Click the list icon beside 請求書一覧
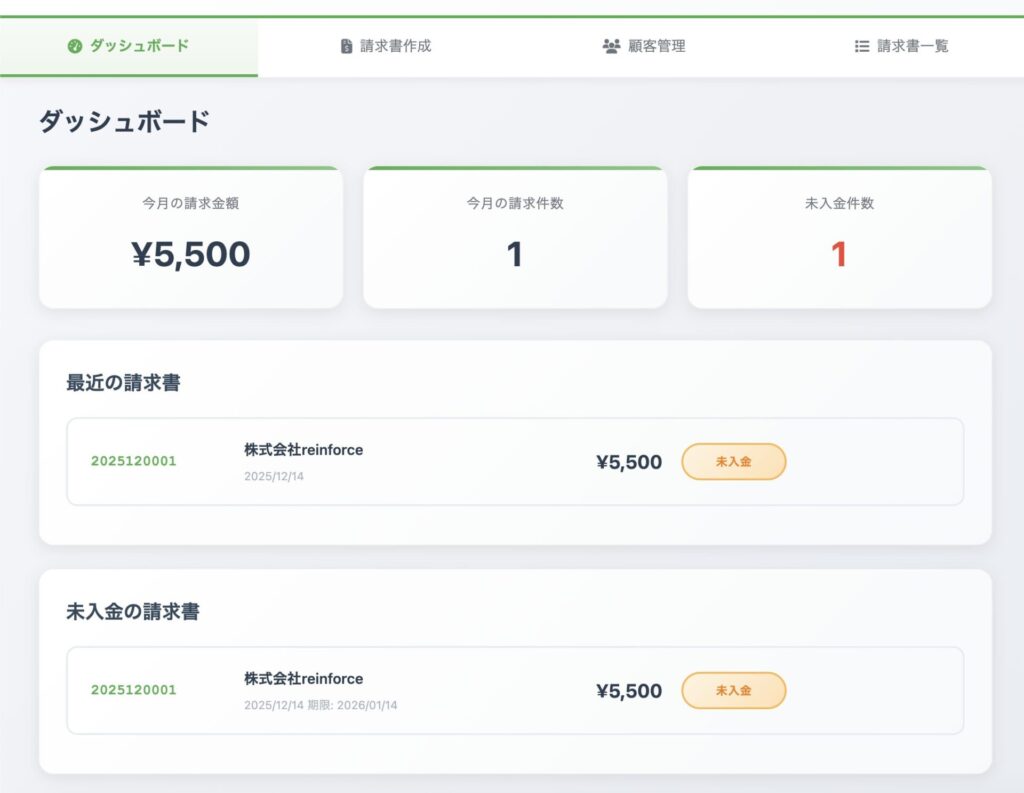Image resolution: width=1024 pixels, height=793 pixels. point(862,46)
